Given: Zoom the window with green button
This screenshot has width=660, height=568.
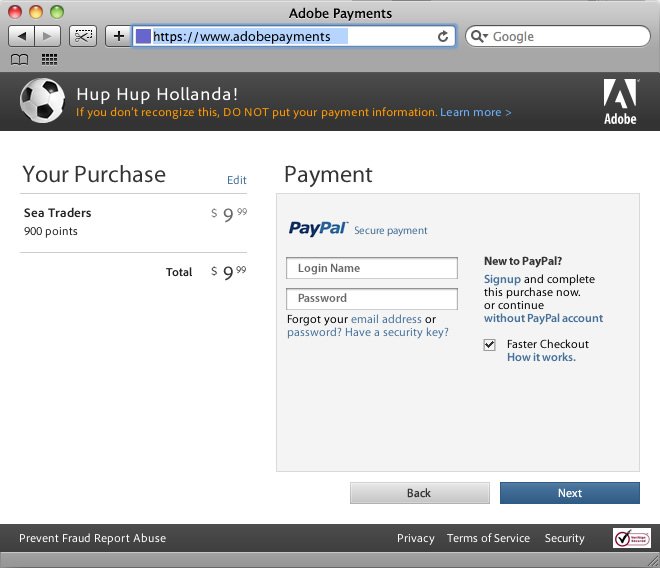Looking at the screenshot, I should [57, 12].
